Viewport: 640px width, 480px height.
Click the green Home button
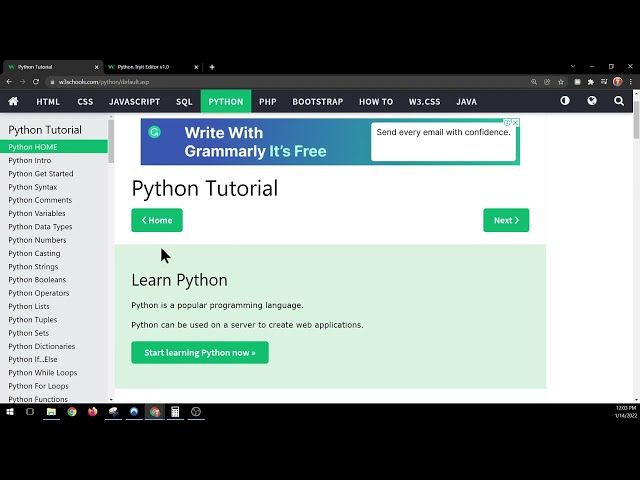pyautogui.click(x=157, y=220)
